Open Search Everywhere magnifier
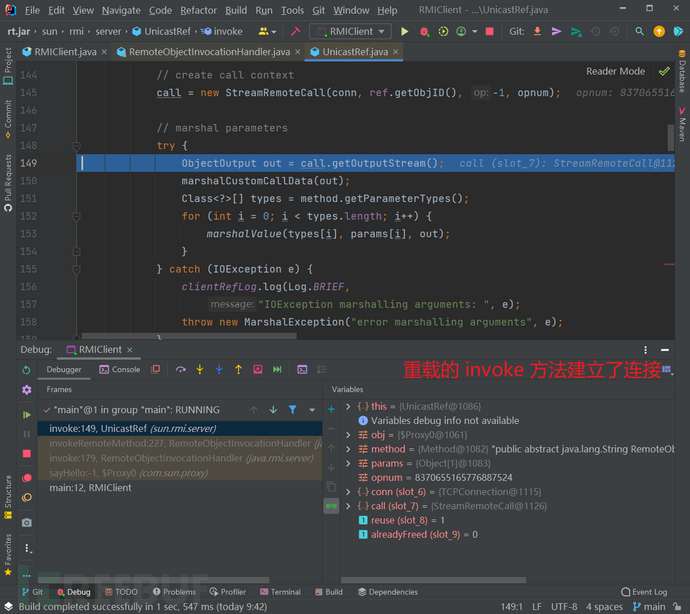The width and height of the screenshot is (690, 614). [x=639, y=31]
